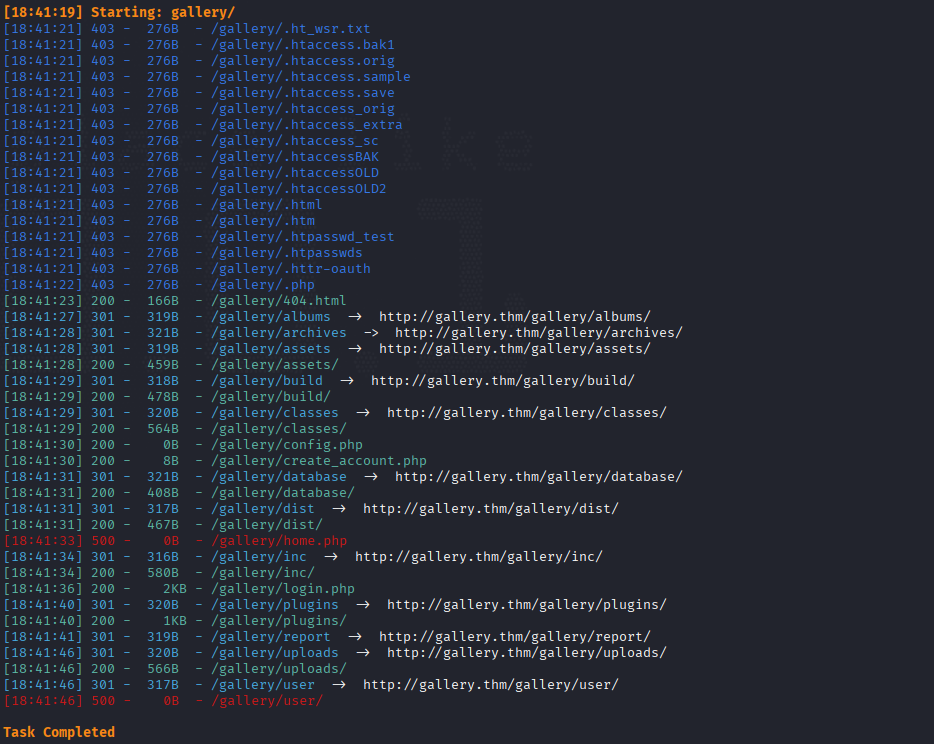934x744 pixels.
Task: Click redirect URL http://gallery.thm/gallery/report/
Action: click(x=515, y=637)
